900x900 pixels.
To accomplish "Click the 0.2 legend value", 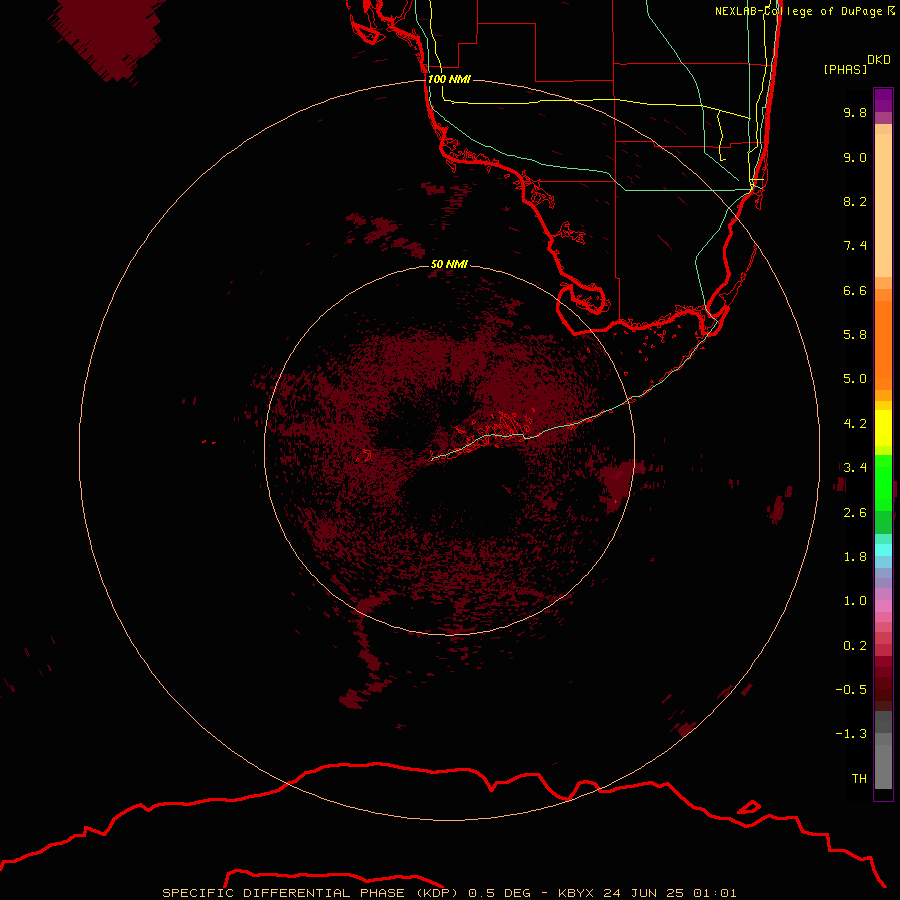I will coord(855,646).
